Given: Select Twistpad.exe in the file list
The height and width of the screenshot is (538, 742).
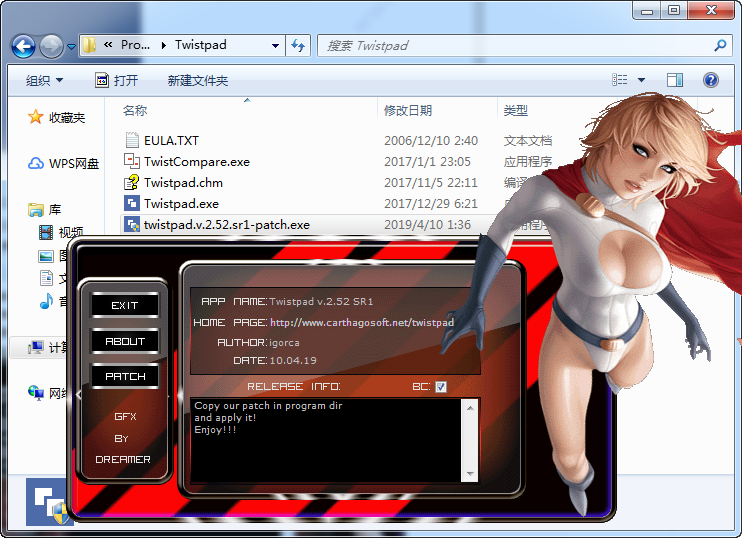Looking at the screenshot, I should (181, 203).
